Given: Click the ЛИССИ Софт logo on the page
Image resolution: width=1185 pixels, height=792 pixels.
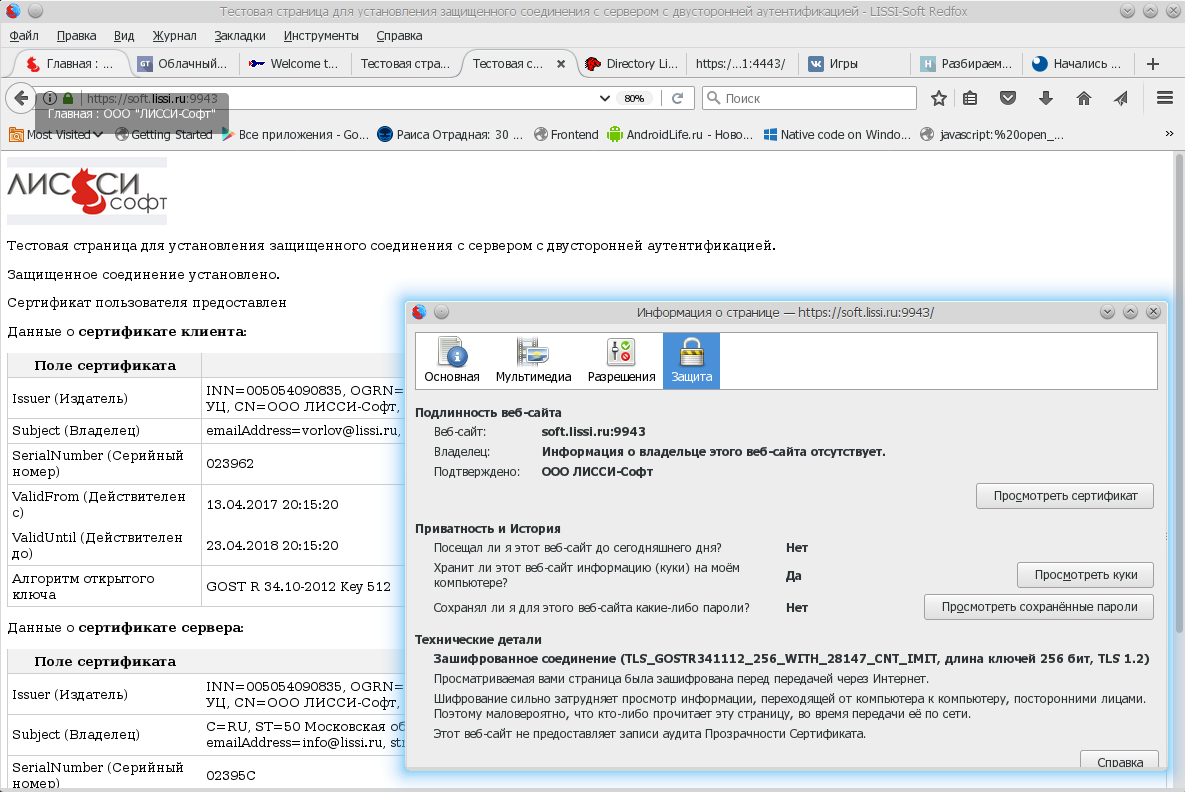Looking at the screenshot, I should 87,191.
